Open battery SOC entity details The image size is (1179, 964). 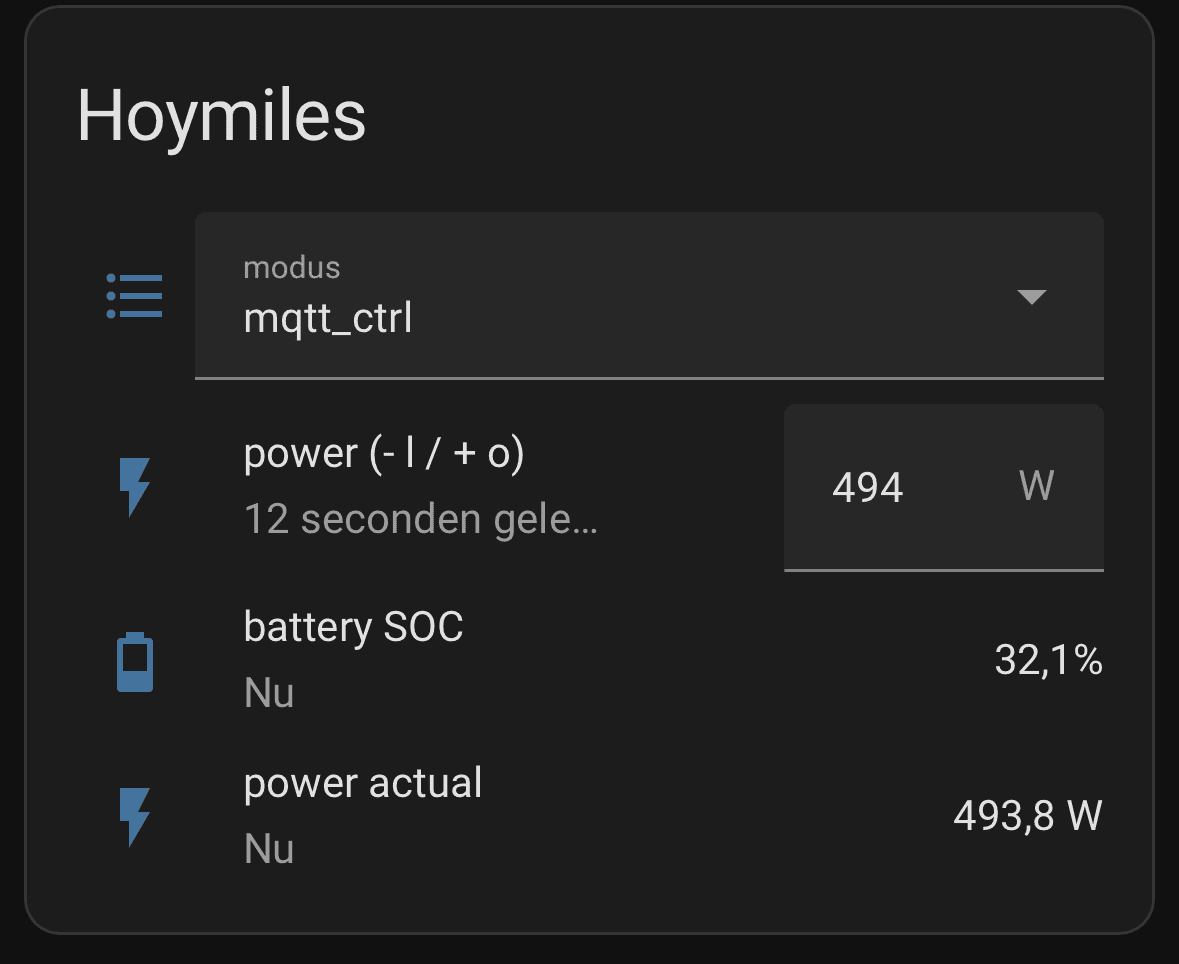click(353, 627)
